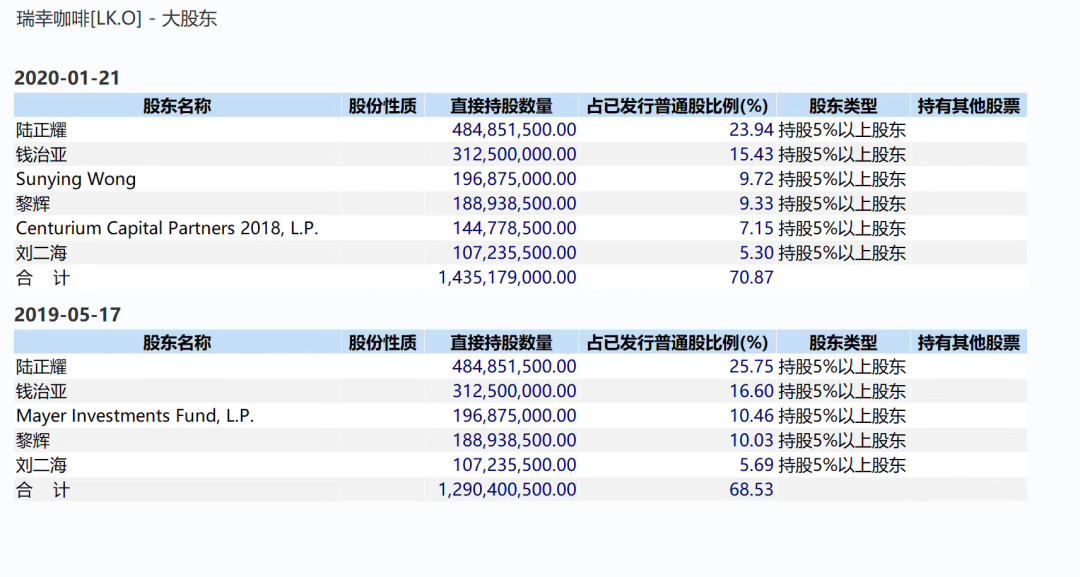
Task: Select the date heading 2020-01-21
Action: click(67, 78)
